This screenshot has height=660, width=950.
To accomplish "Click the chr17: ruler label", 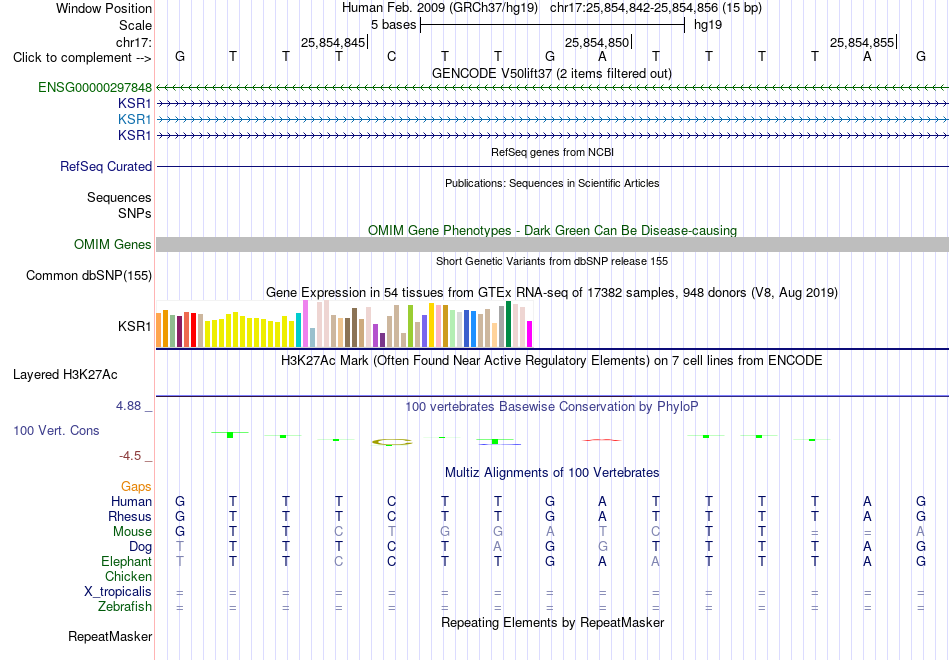I will [x=134, y=42].
